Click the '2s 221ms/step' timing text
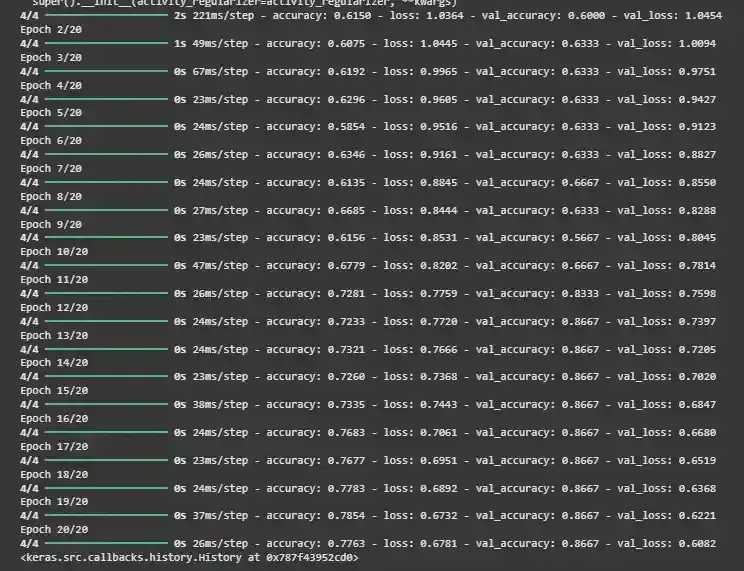Viewport: 744px width, 571px height. [x=214, y=16]
